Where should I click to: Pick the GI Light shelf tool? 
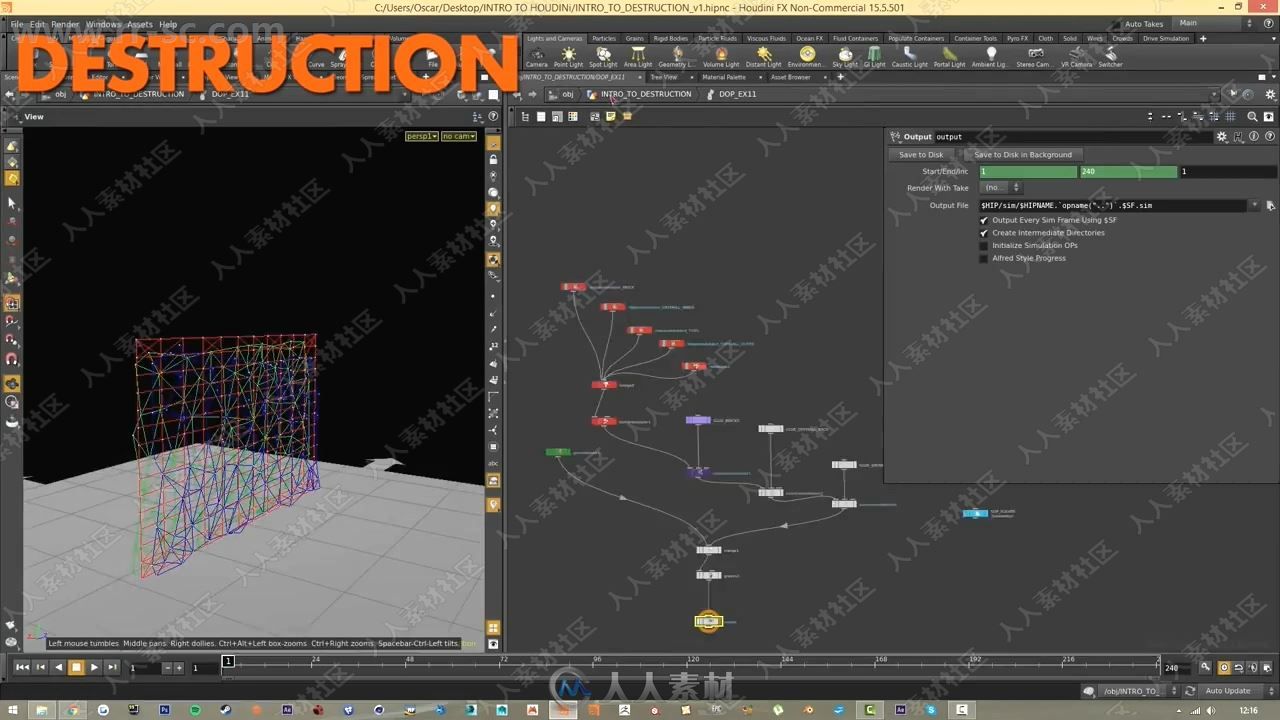coord(875,57)
